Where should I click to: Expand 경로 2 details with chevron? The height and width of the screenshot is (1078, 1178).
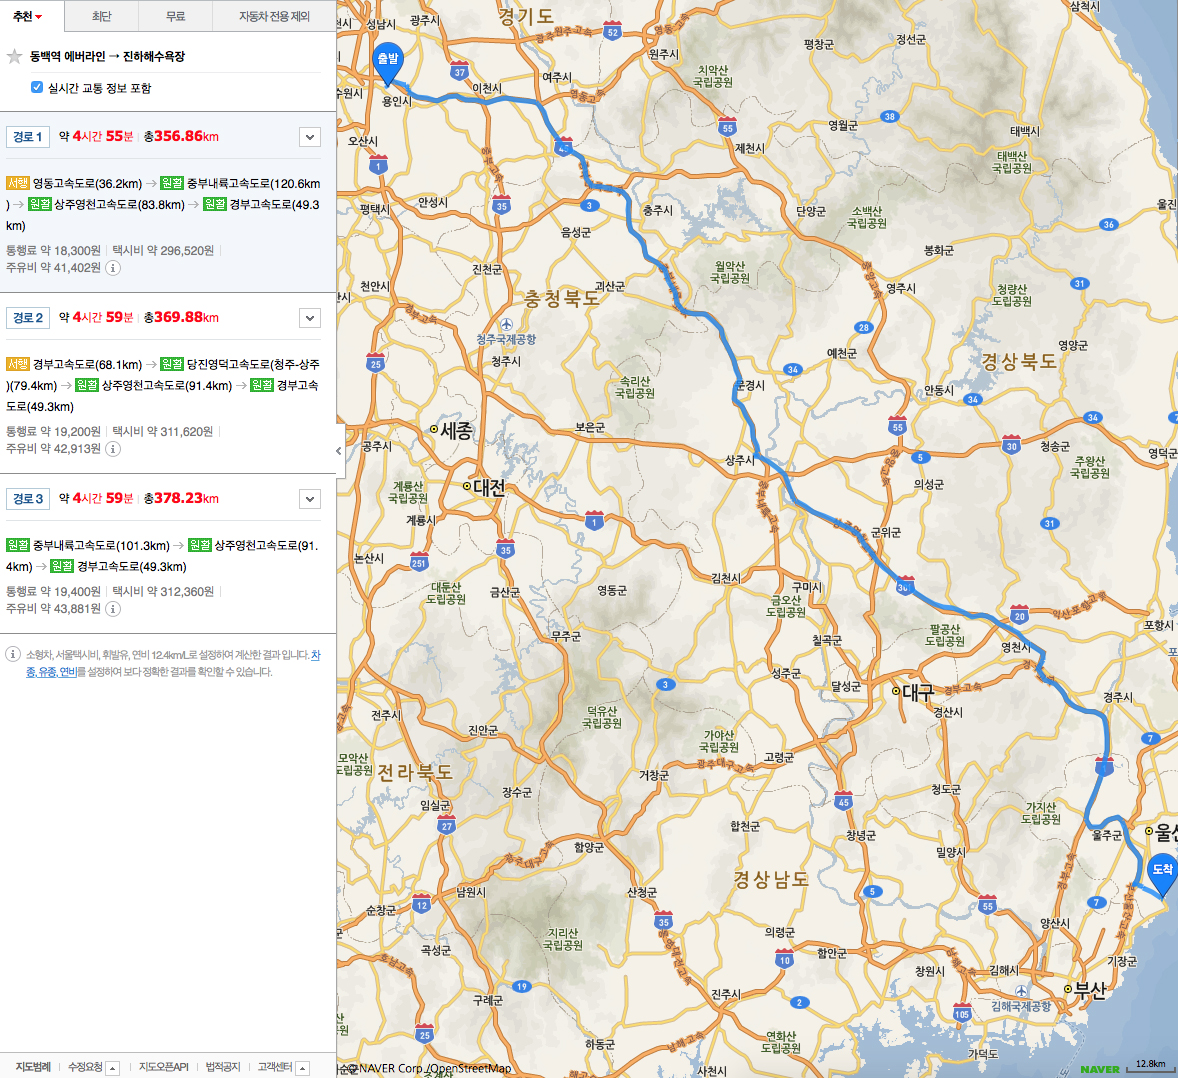[310, 318]
